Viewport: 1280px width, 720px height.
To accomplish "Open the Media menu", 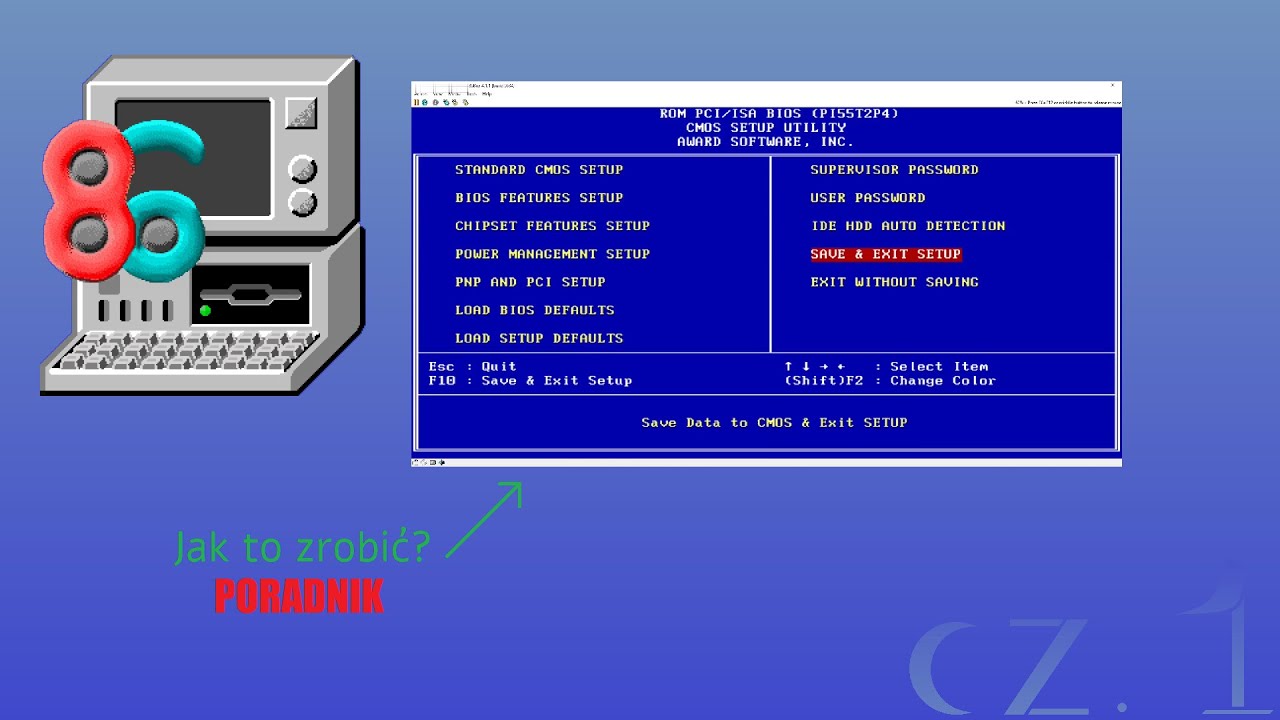I will coord(454,93).
